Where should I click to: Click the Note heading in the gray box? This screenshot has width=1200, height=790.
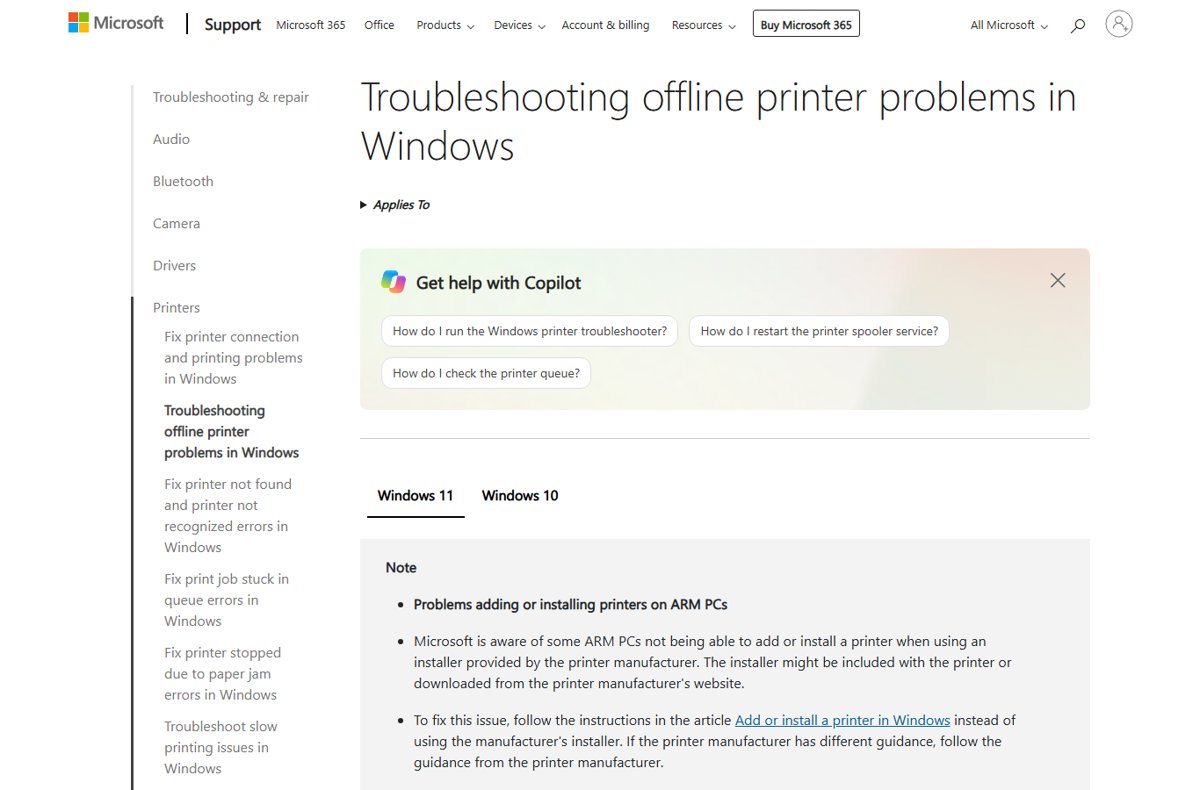click(401, 567)
